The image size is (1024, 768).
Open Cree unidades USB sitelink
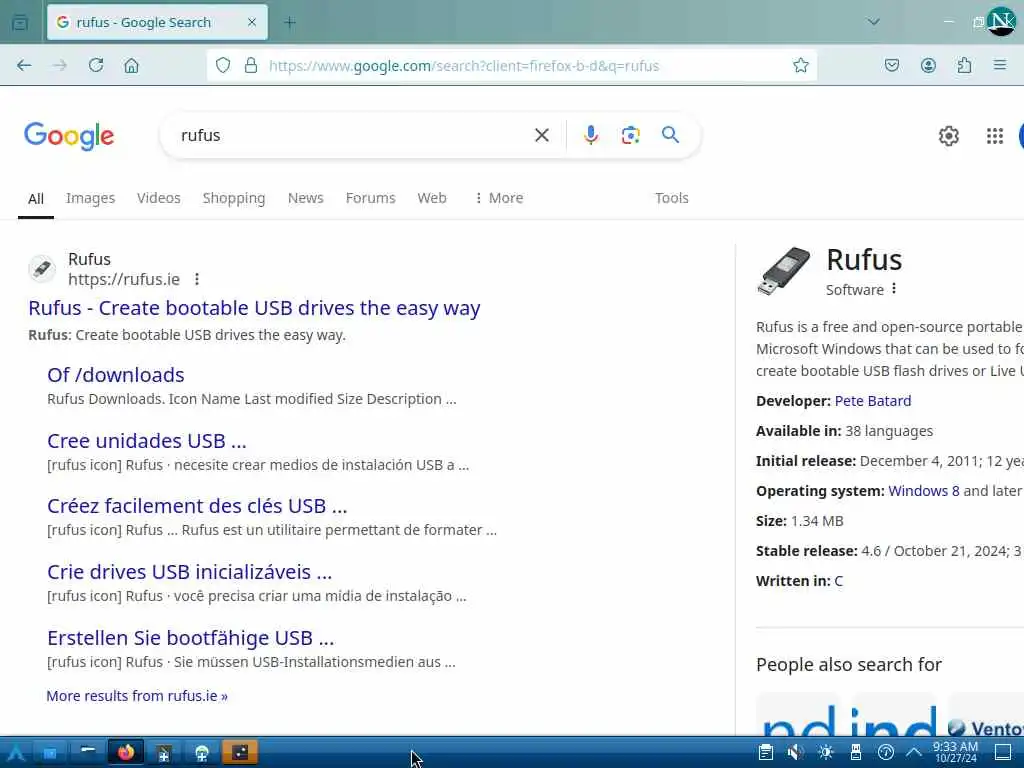(x=146, y=441)
